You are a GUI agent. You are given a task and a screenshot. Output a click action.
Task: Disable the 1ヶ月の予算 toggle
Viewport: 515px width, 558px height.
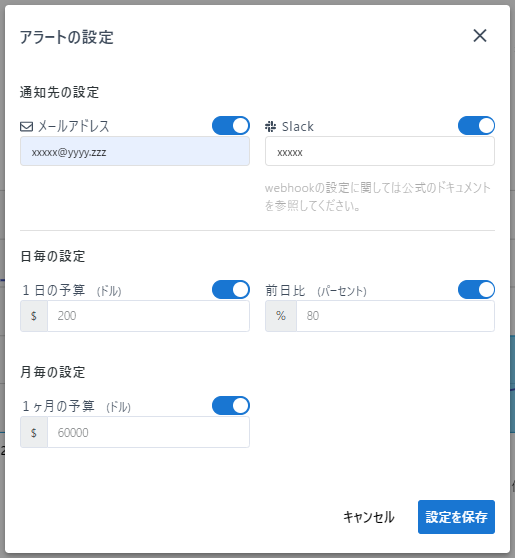pos(231,406)
